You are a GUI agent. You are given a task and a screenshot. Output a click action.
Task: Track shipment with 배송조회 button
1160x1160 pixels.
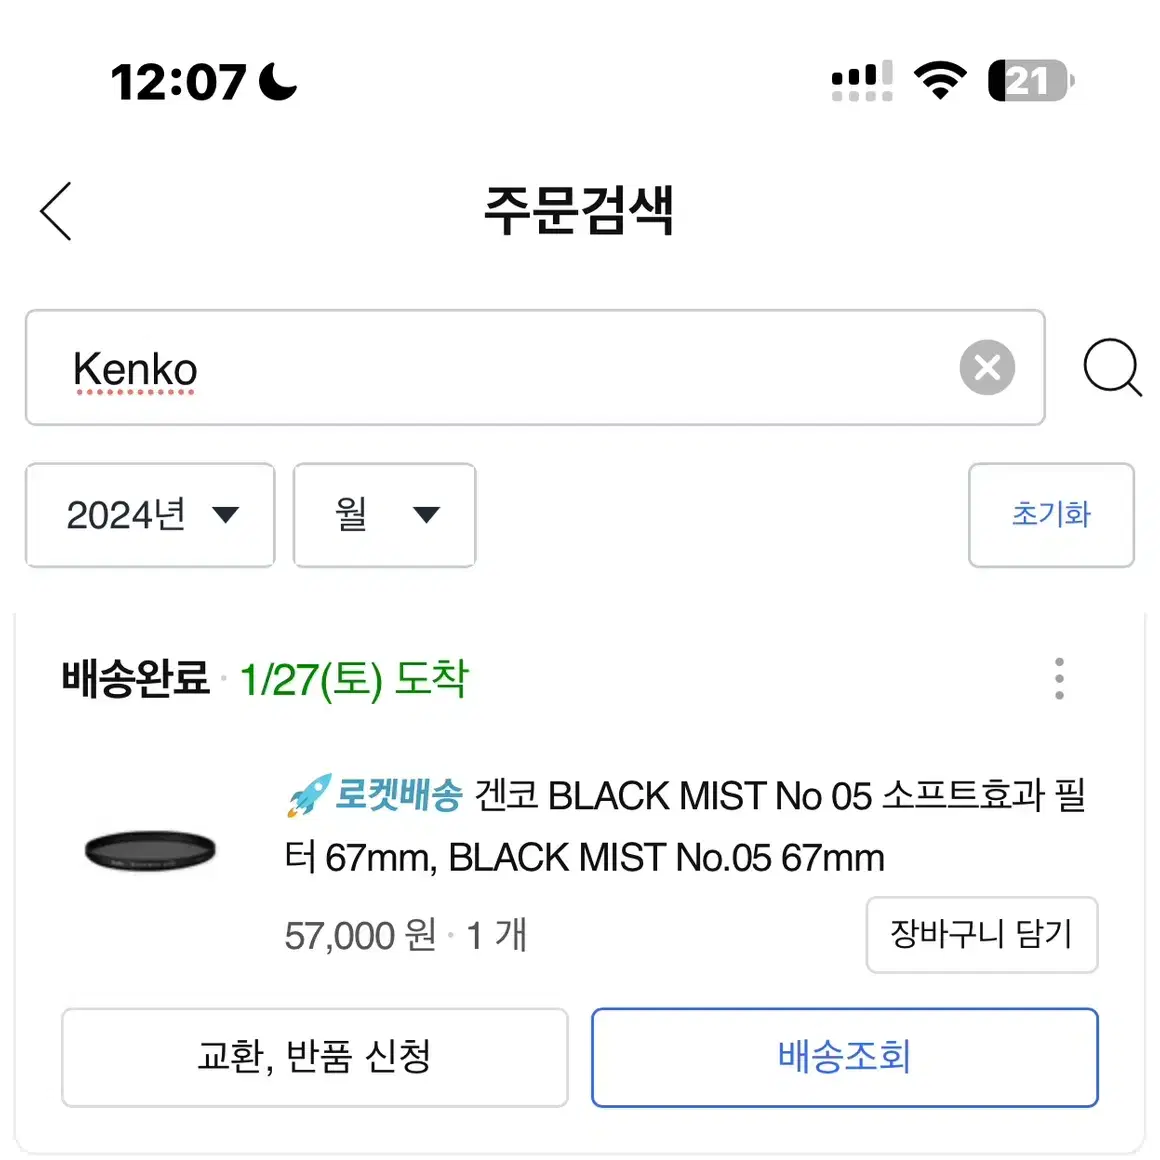pos(845,1057)
